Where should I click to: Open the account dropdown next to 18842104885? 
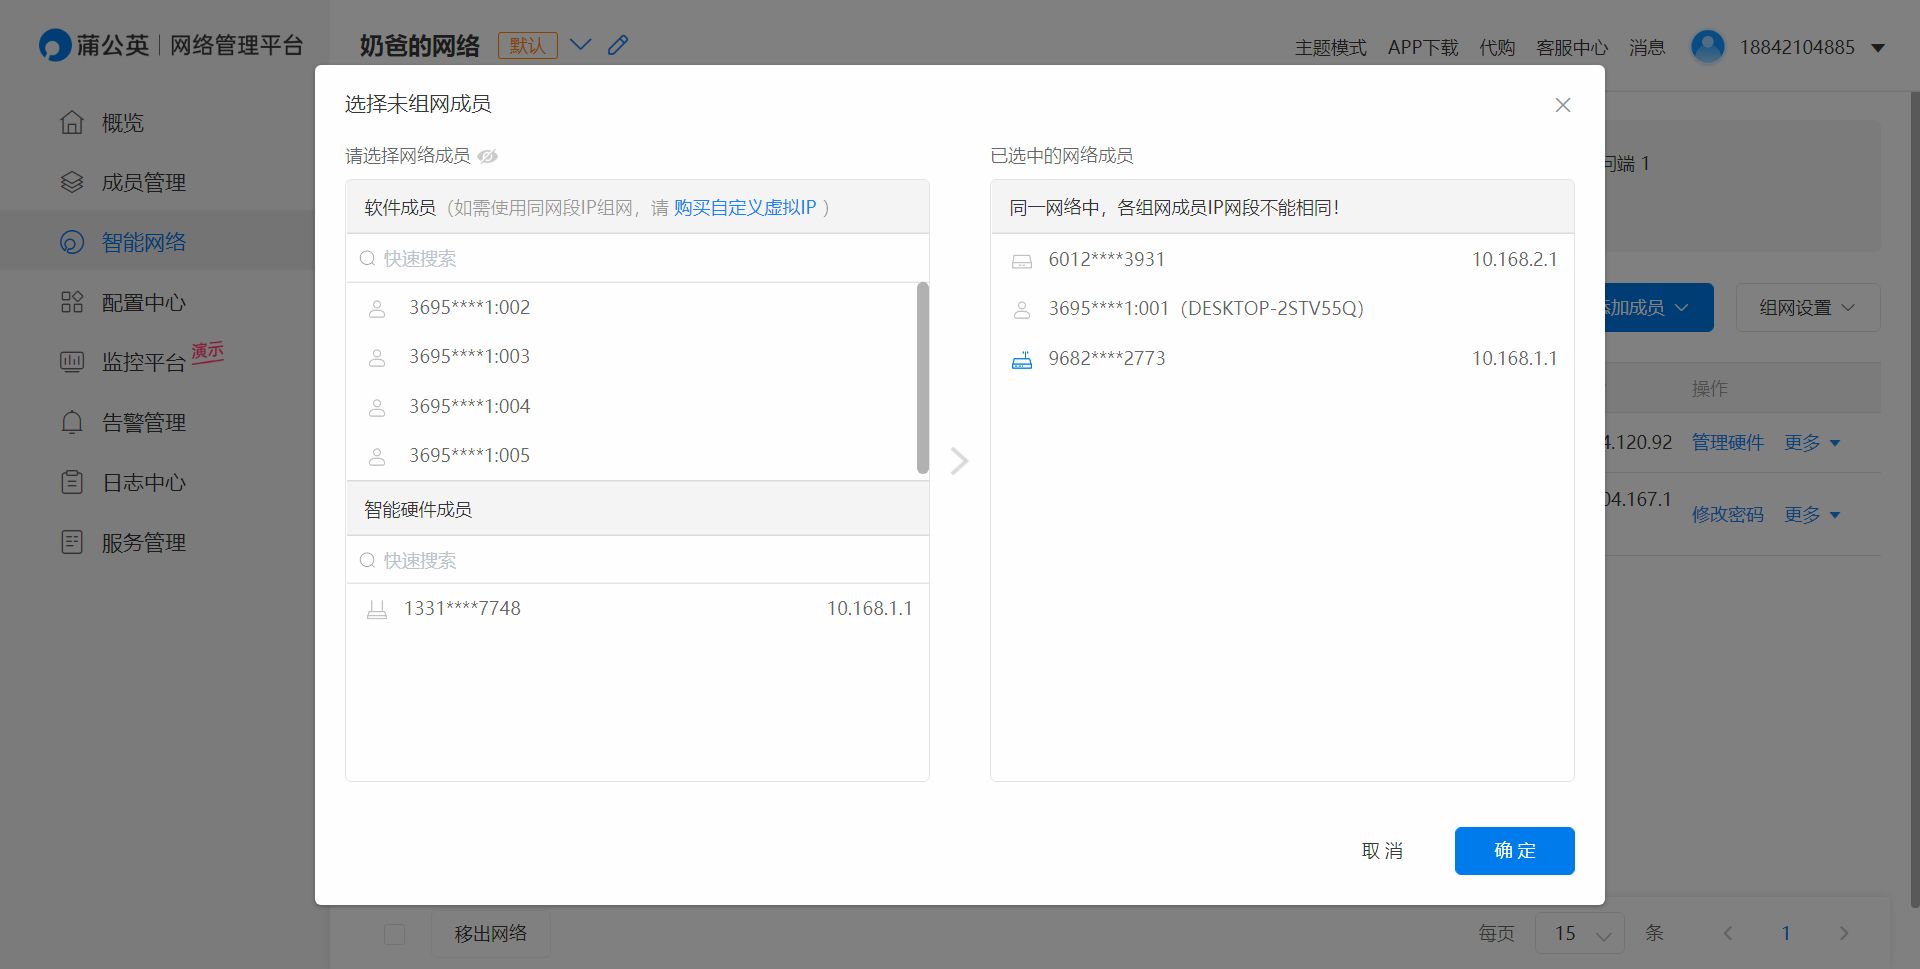(1877, 48)
